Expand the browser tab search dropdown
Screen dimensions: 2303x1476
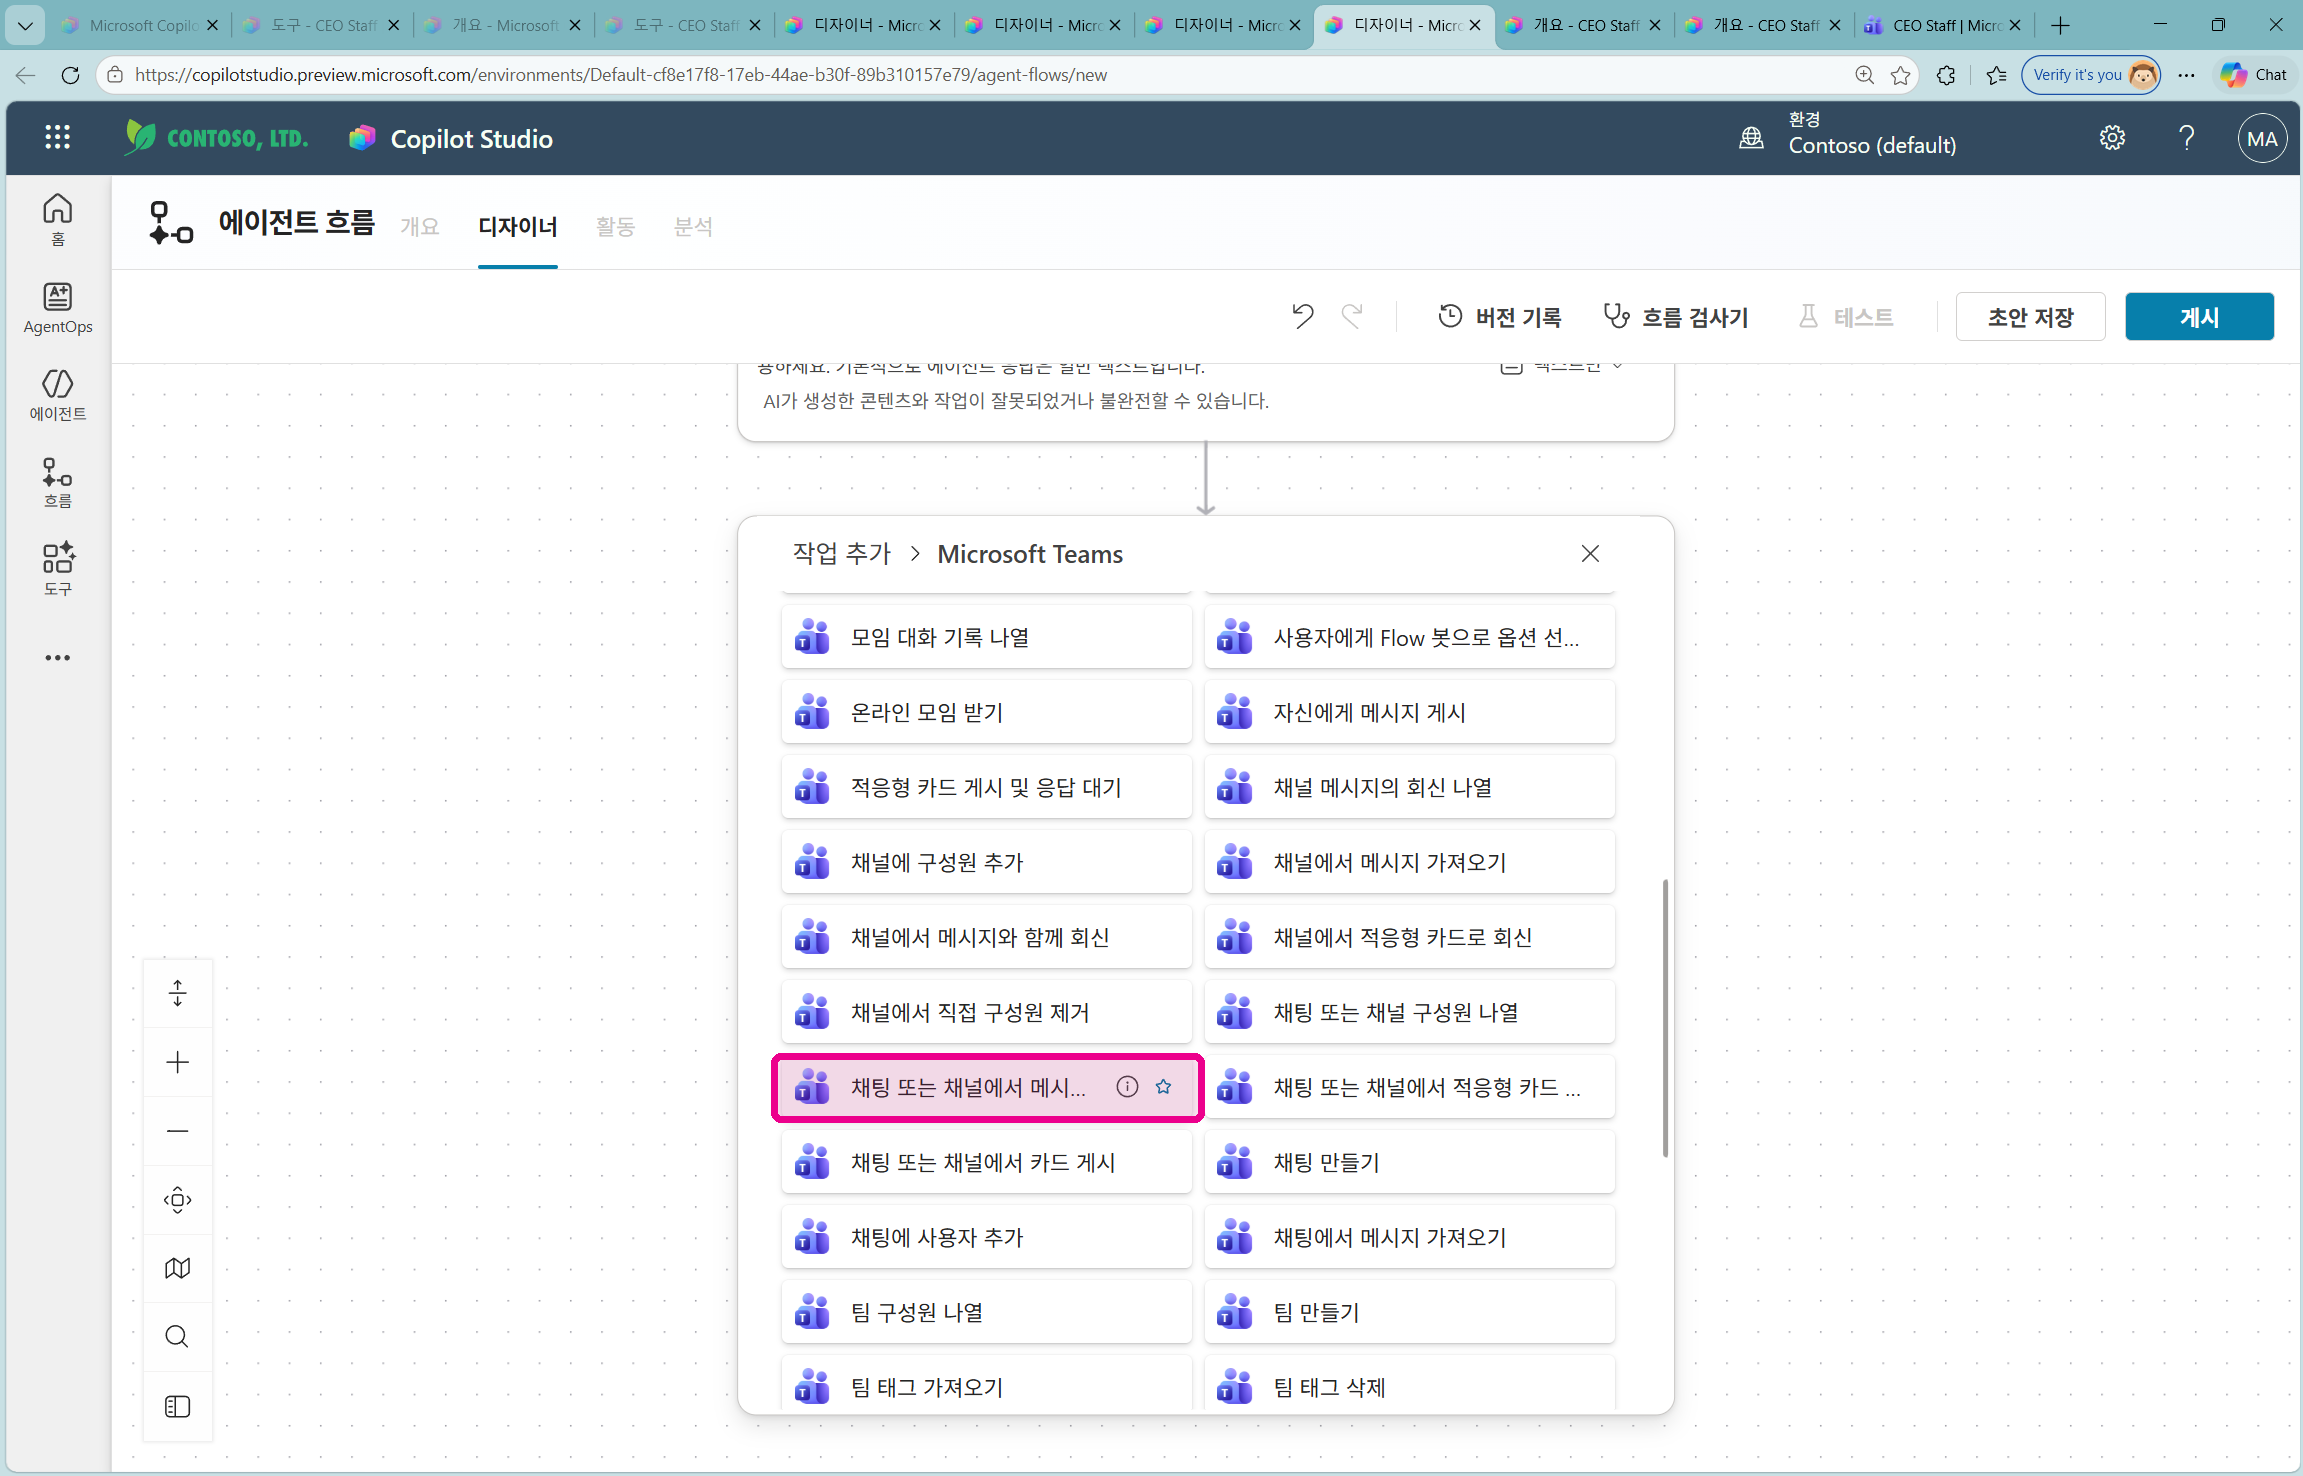click(x=25, y=25)
